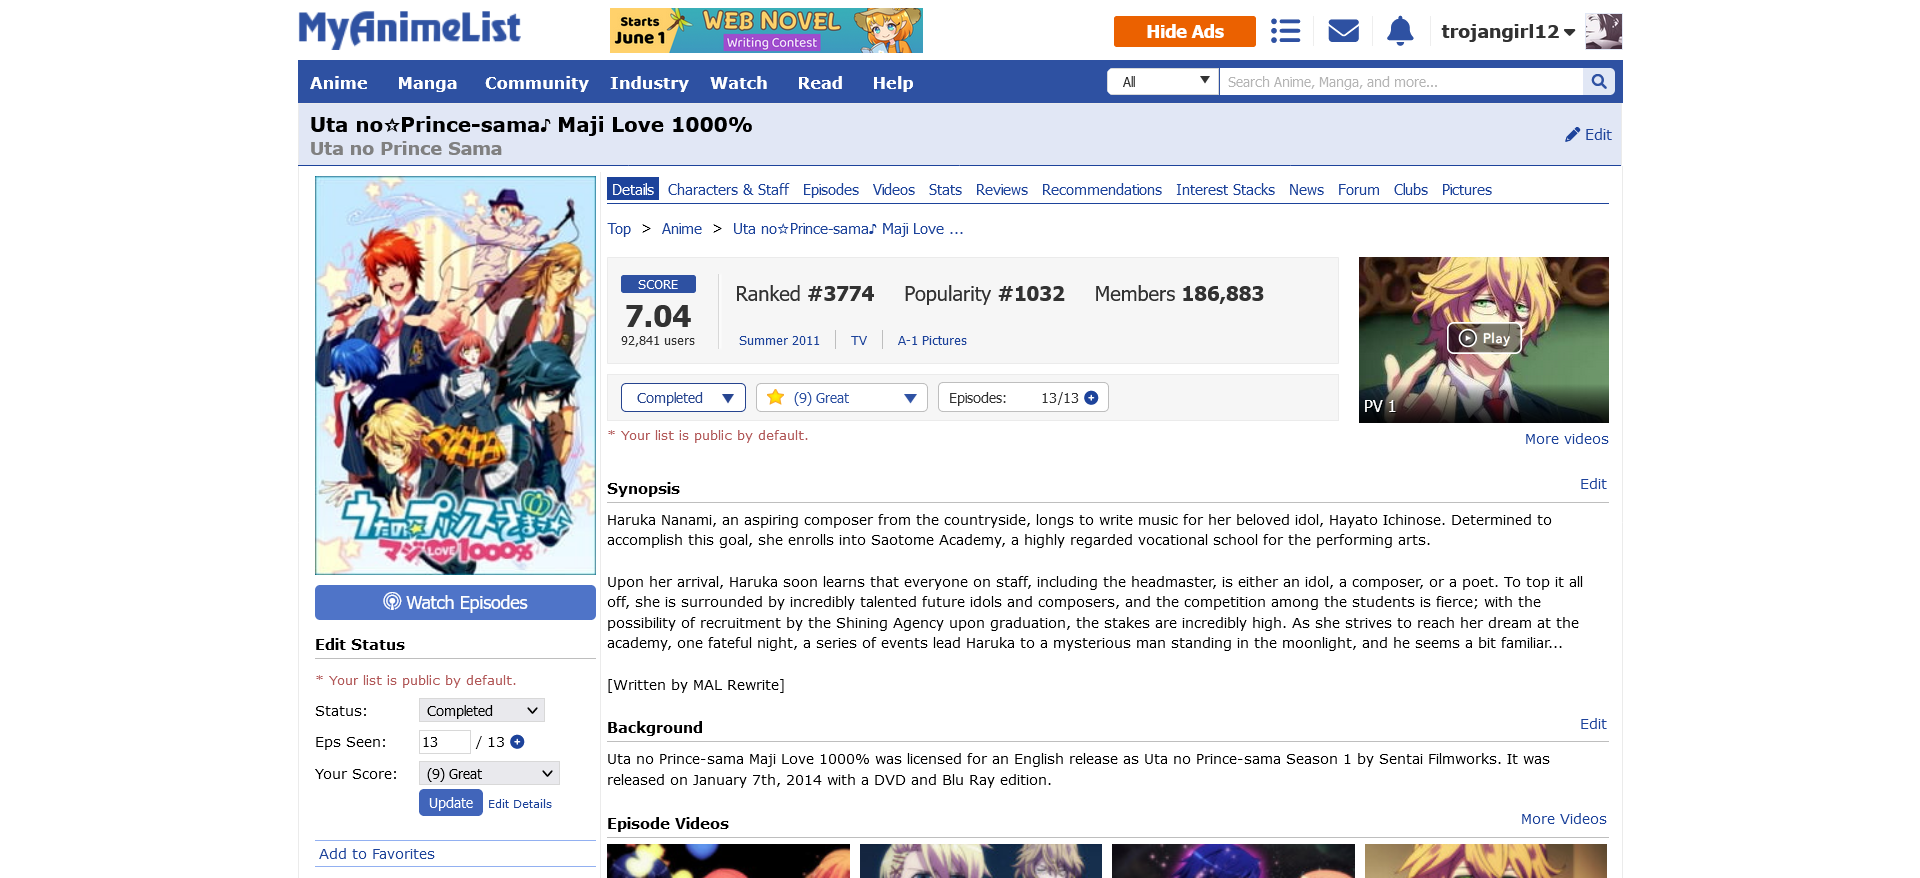Click the Members 186,883 text
The image size is (1920, 878).
(x=1179, y=294)
